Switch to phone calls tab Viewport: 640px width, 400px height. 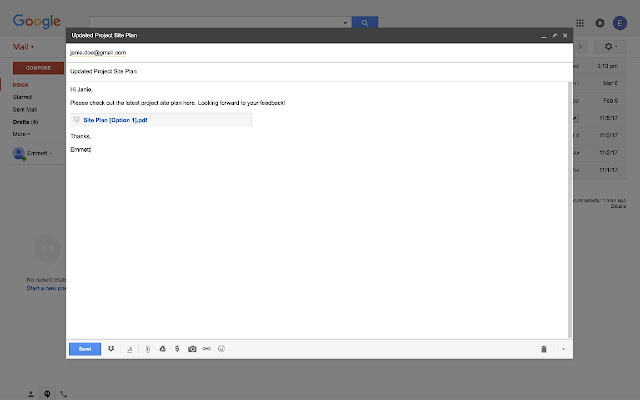coord(64,394)
